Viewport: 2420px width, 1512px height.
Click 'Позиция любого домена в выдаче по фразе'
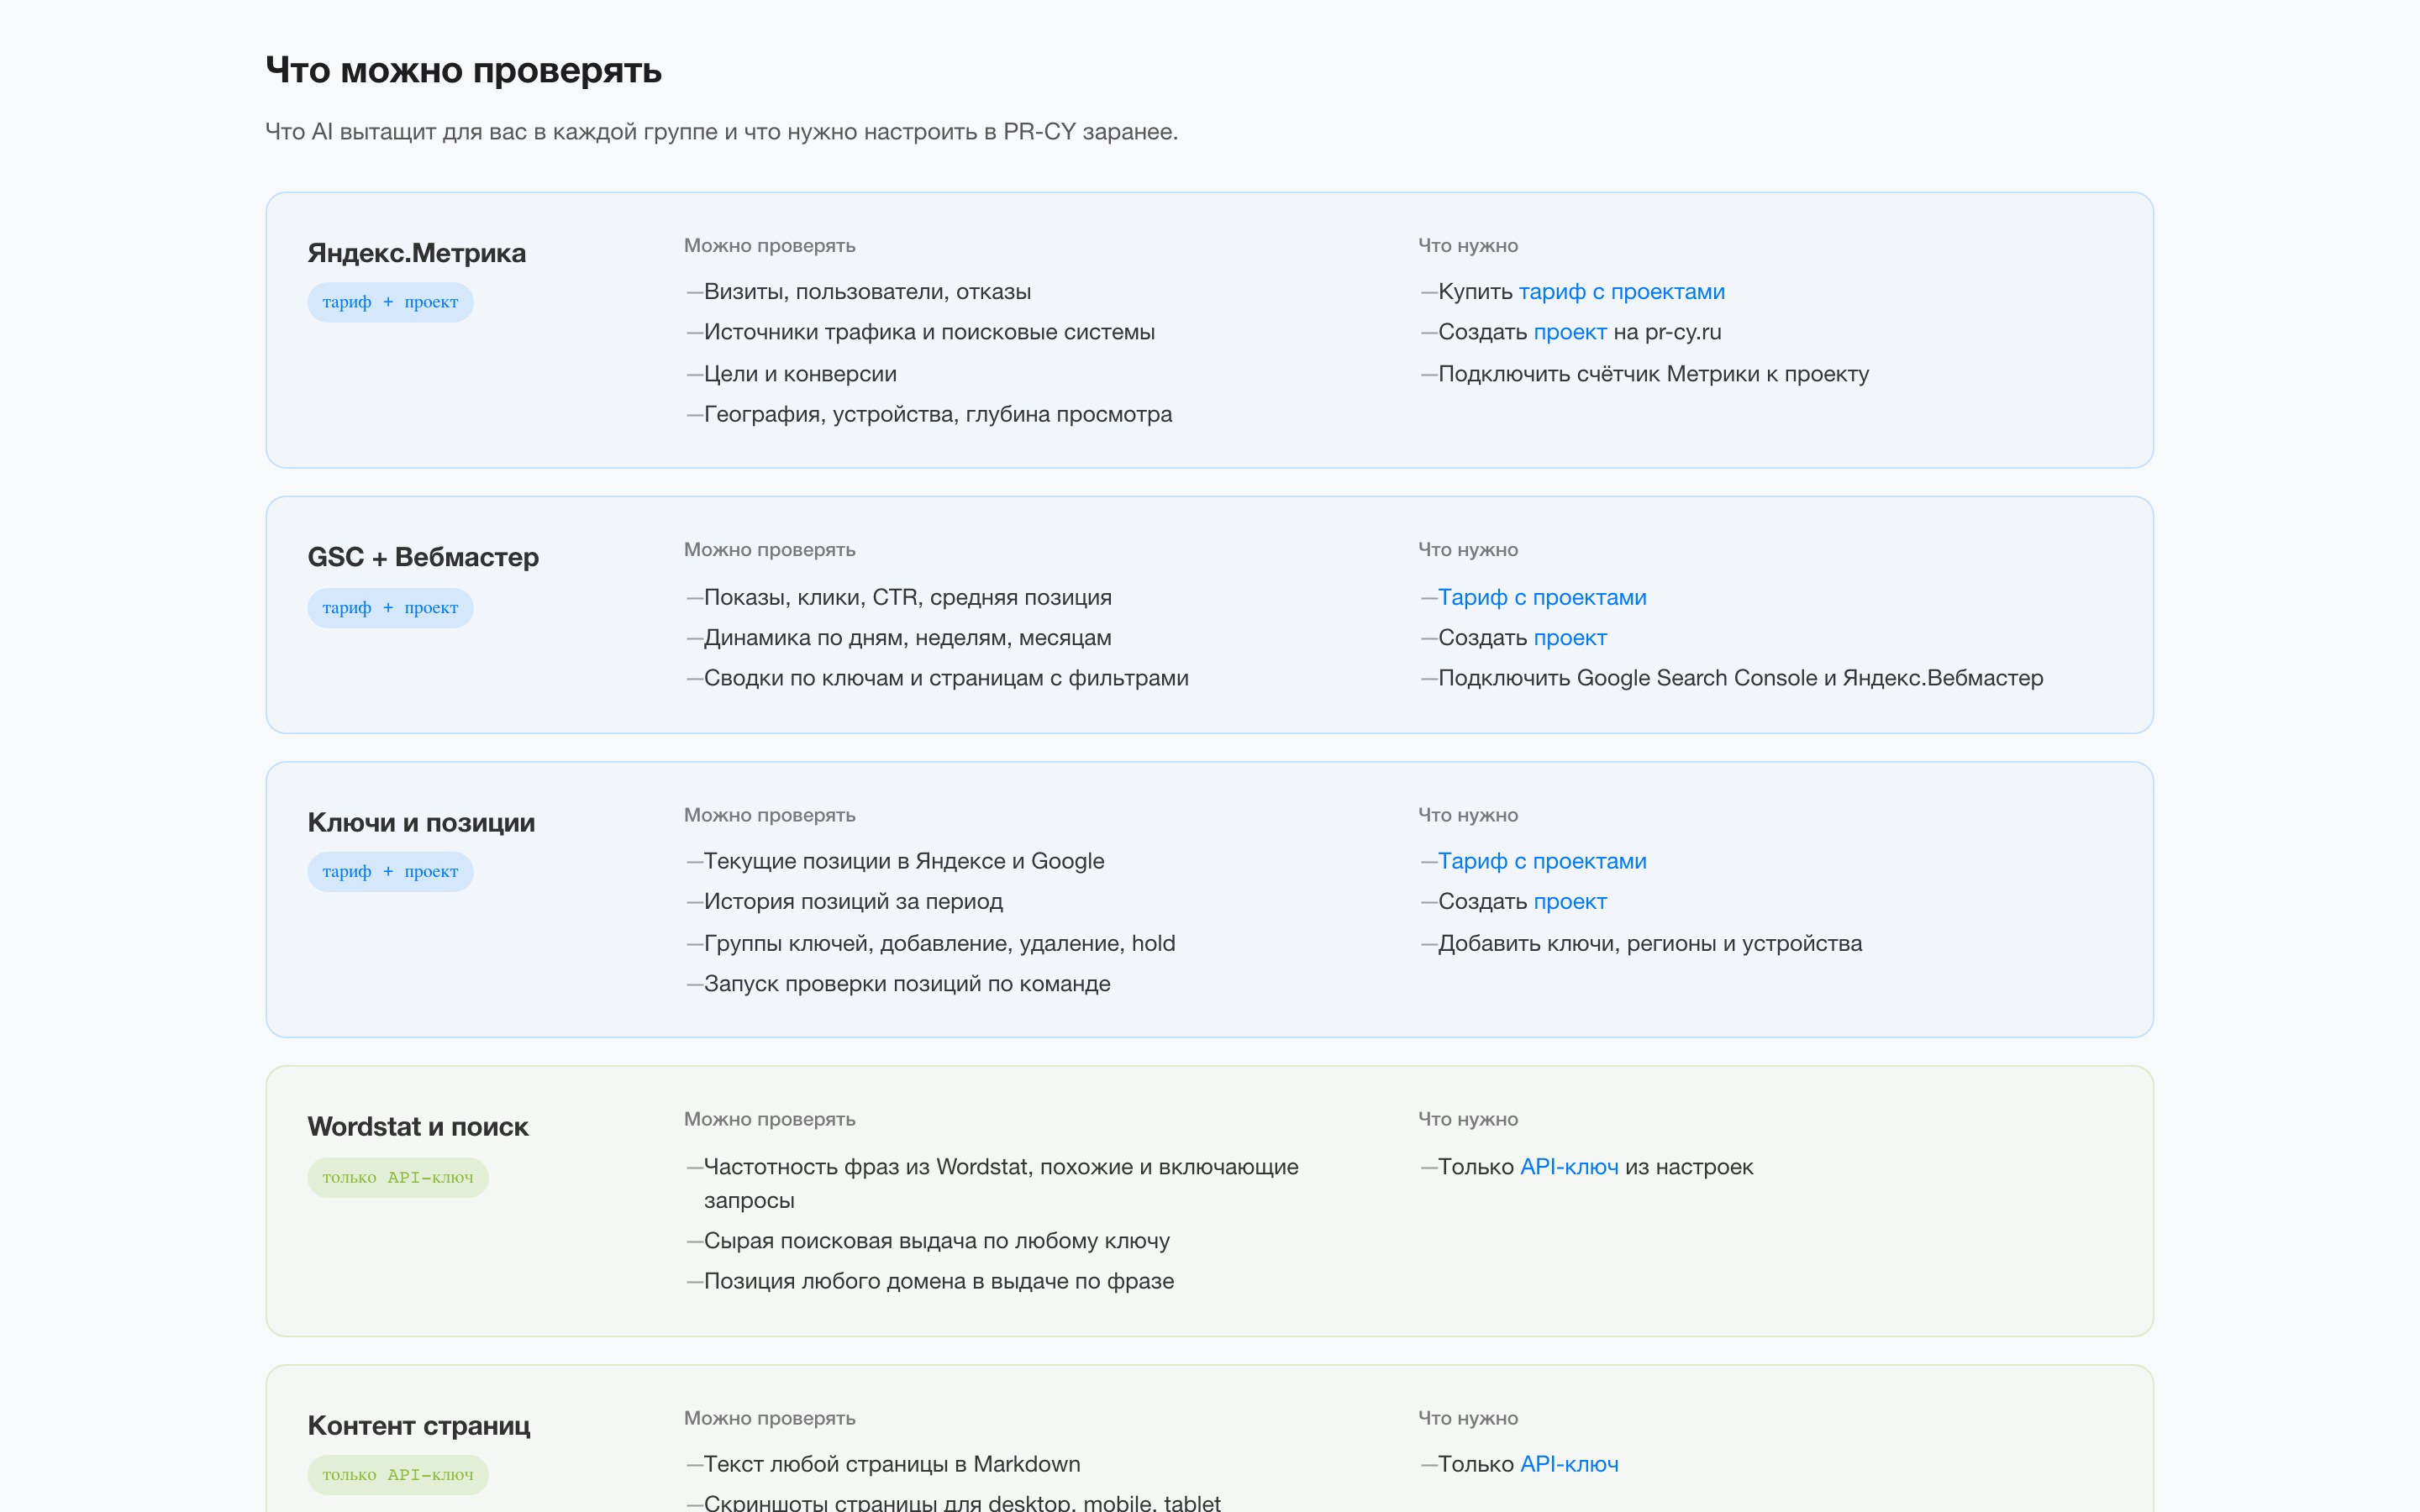click(939, 1281)
